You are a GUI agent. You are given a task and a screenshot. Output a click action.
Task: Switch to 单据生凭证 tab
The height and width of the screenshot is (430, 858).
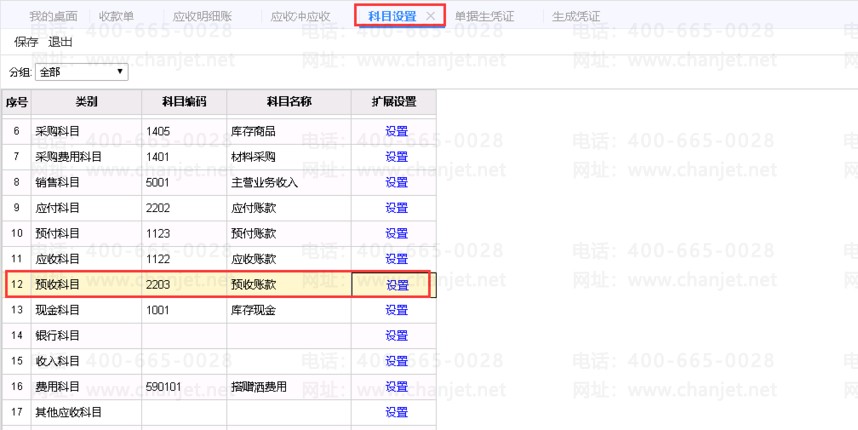(484, 16)
